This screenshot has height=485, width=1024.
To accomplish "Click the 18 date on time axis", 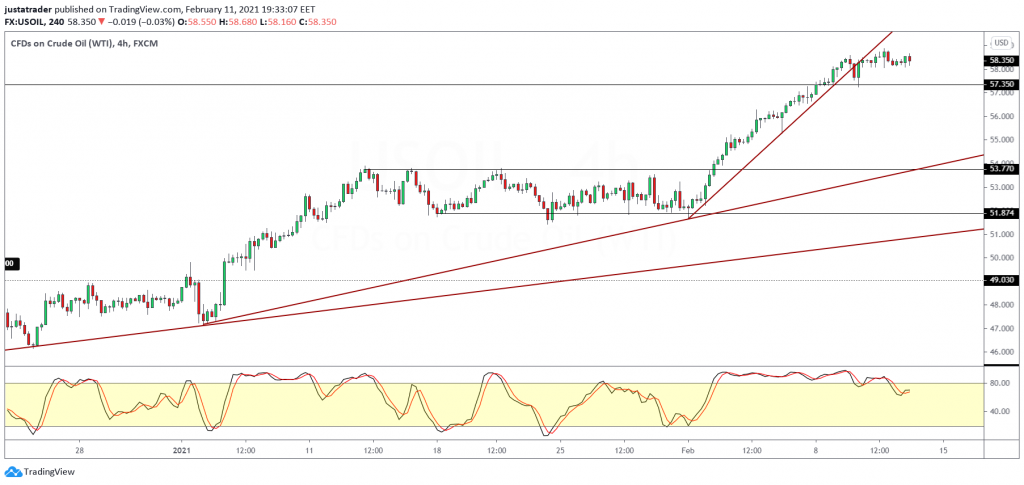I will [437, 450].
